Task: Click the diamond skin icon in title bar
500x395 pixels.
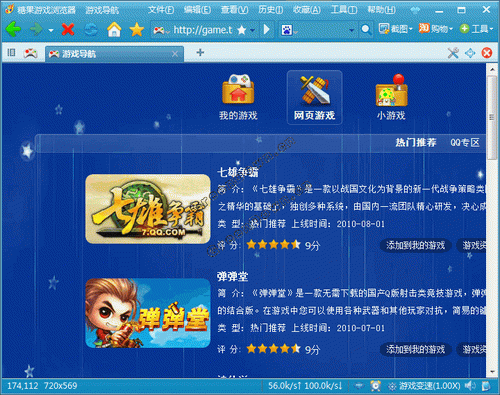Action: 415,10
